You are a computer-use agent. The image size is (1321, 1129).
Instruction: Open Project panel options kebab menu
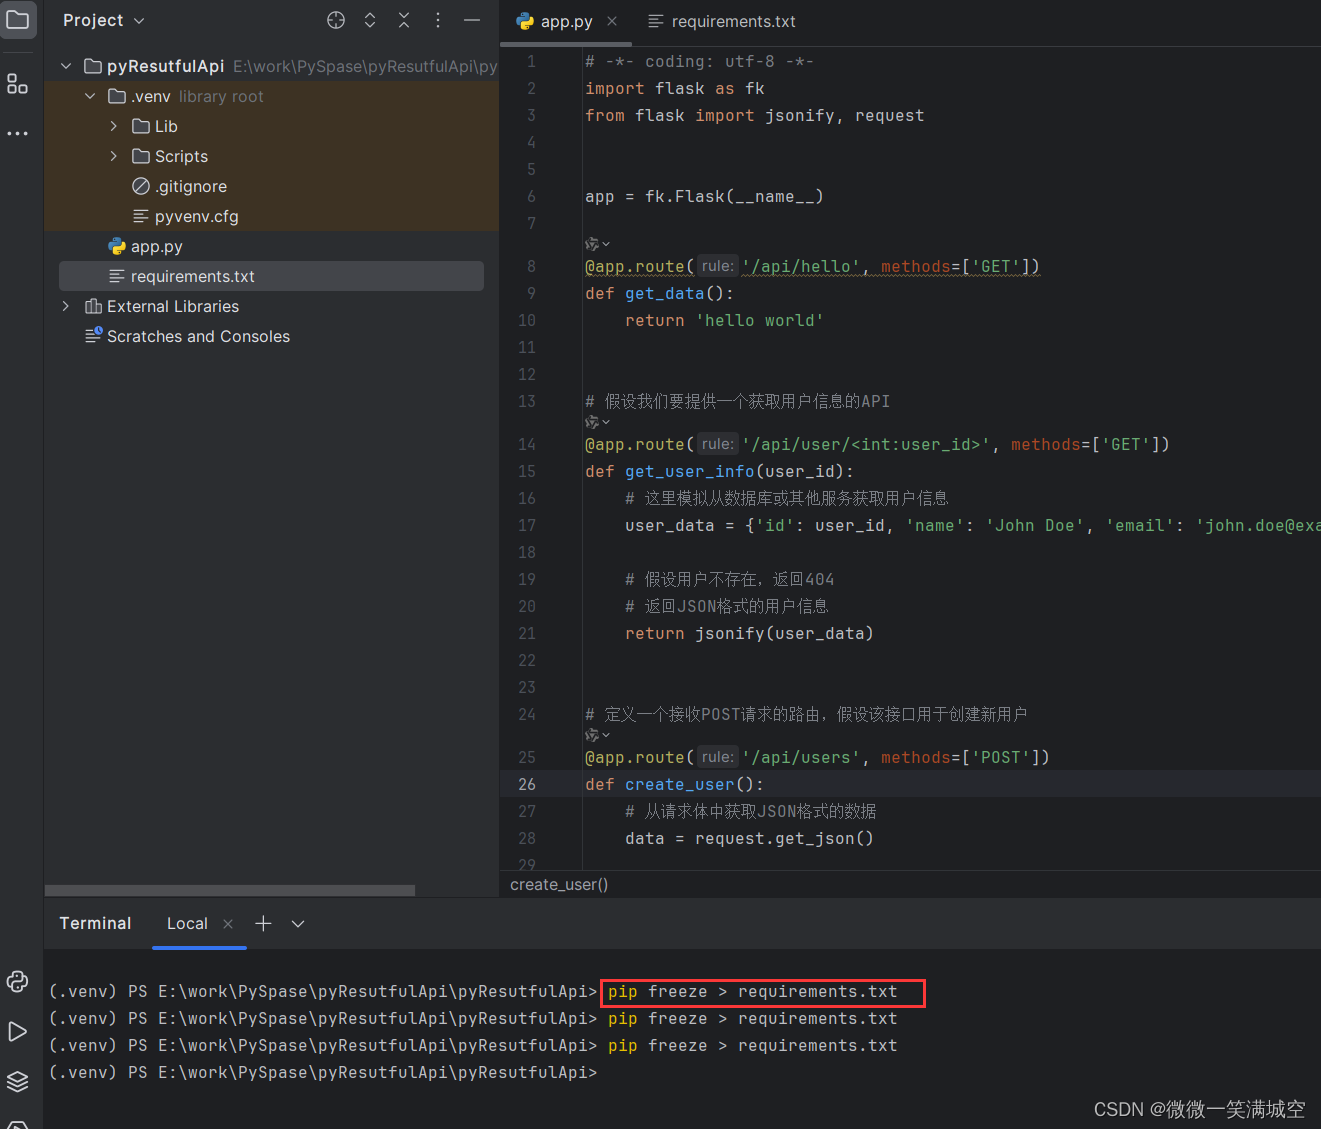point(438,20)
